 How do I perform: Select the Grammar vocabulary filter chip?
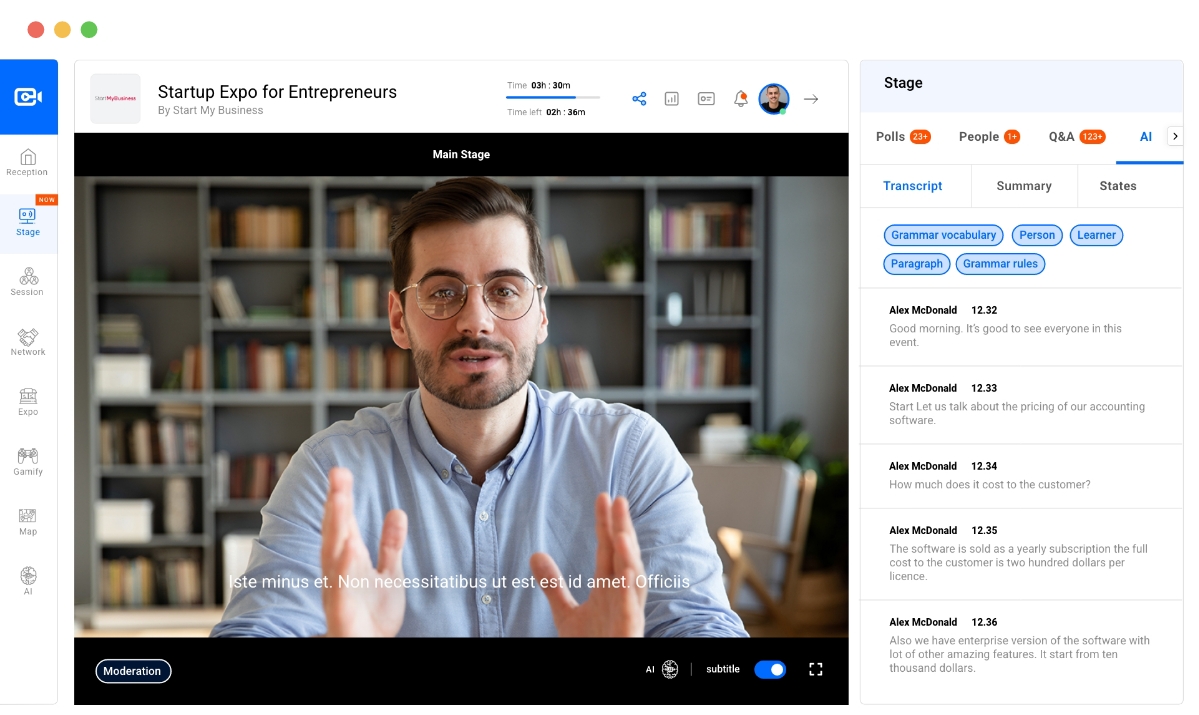click(943, 235)
